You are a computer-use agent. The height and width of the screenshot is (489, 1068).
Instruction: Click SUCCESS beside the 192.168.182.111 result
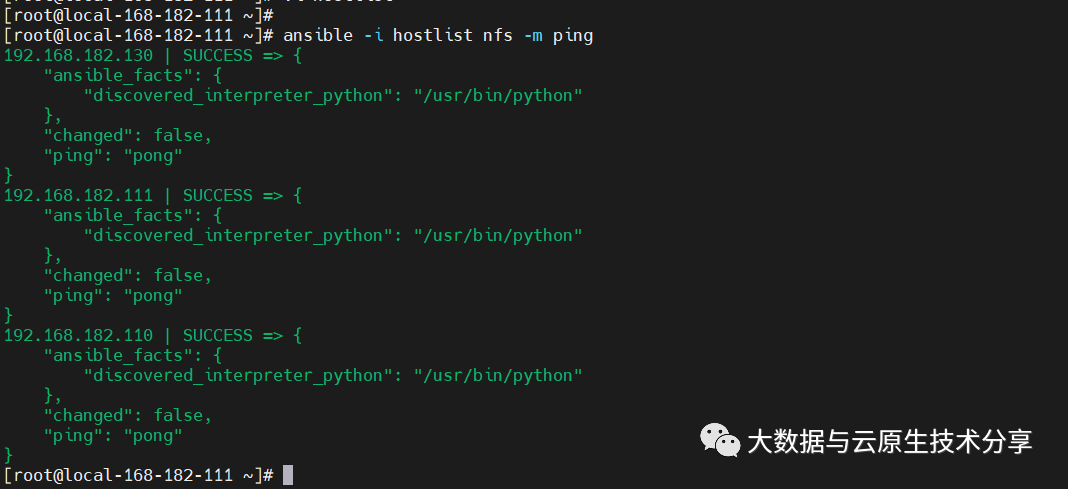pos(217,195)
